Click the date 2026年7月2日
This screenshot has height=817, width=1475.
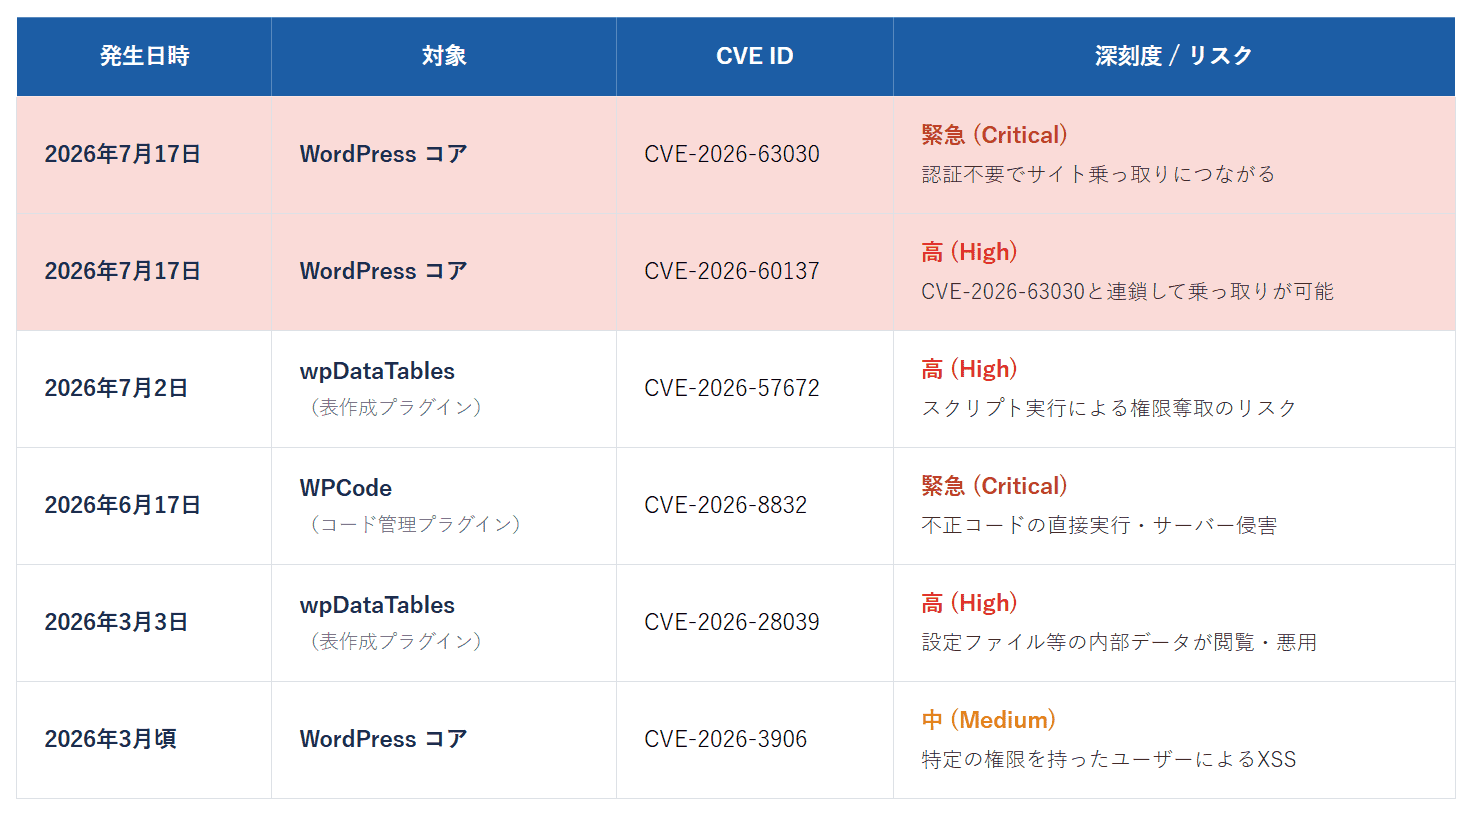[x=117, y=388]
